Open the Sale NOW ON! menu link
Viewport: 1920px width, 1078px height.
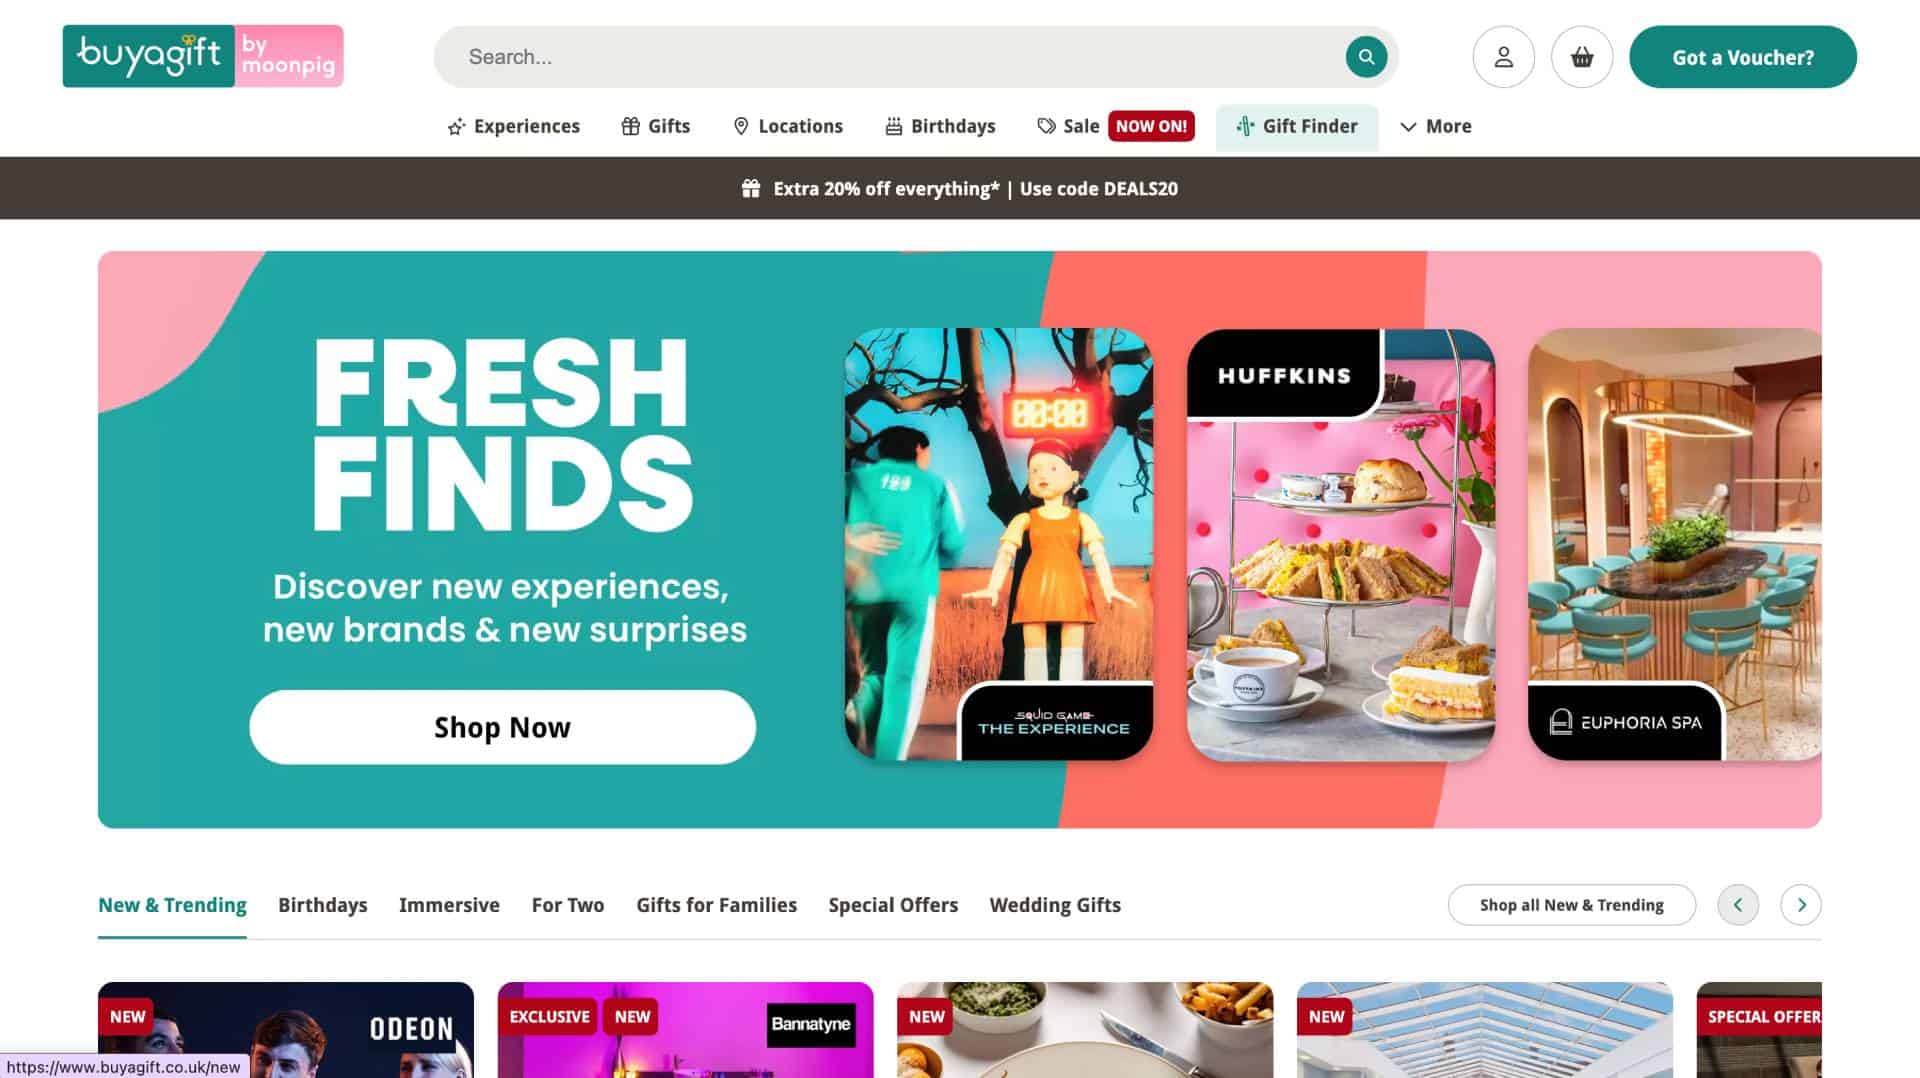pyautogui.click(x=1115, y=126)
